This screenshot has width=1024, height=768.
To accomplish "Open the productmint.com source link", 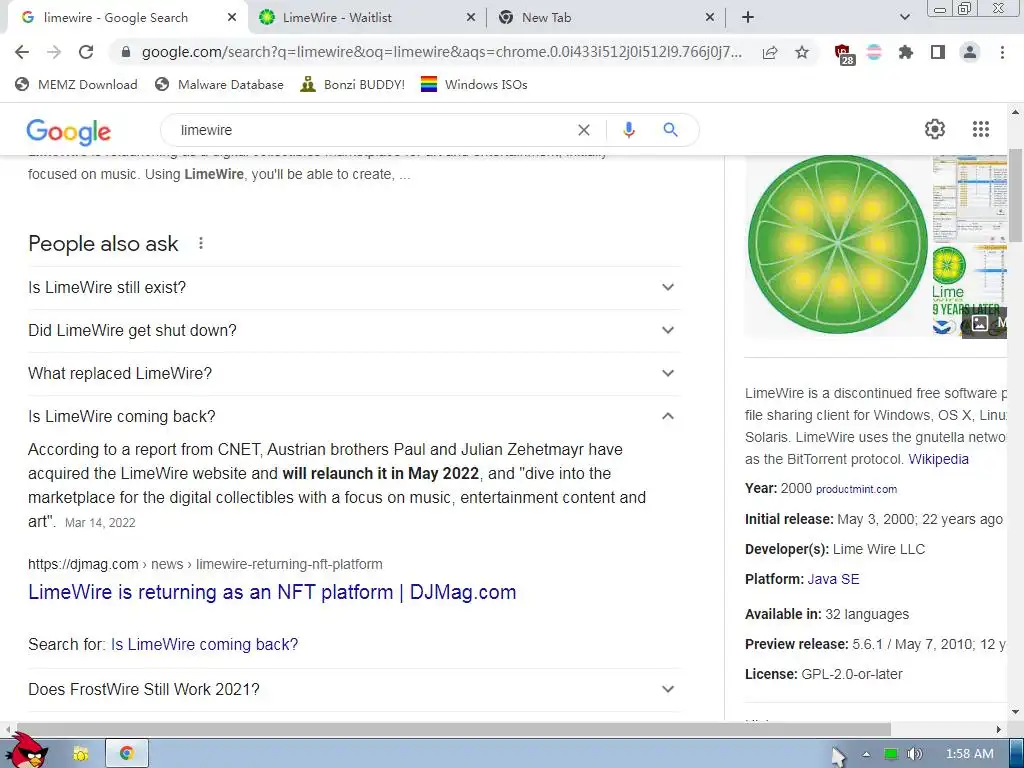I will (x=856, y=489).
